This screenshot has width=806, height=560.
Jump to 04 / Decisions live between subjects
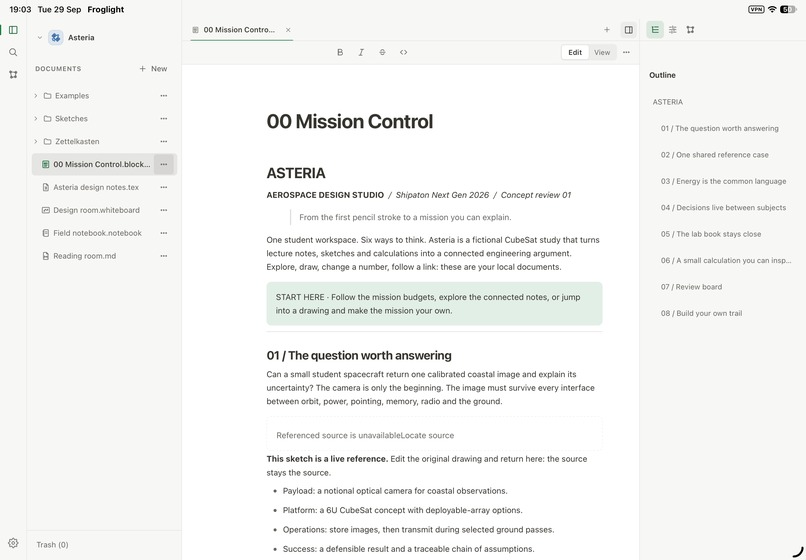pos(723,208)
